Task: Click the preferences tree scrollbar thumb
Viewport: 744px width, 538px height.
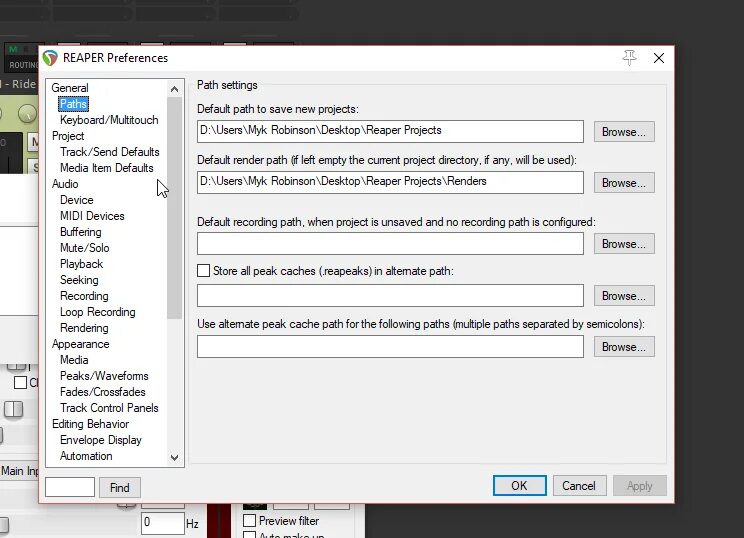Action: [175, 208]
